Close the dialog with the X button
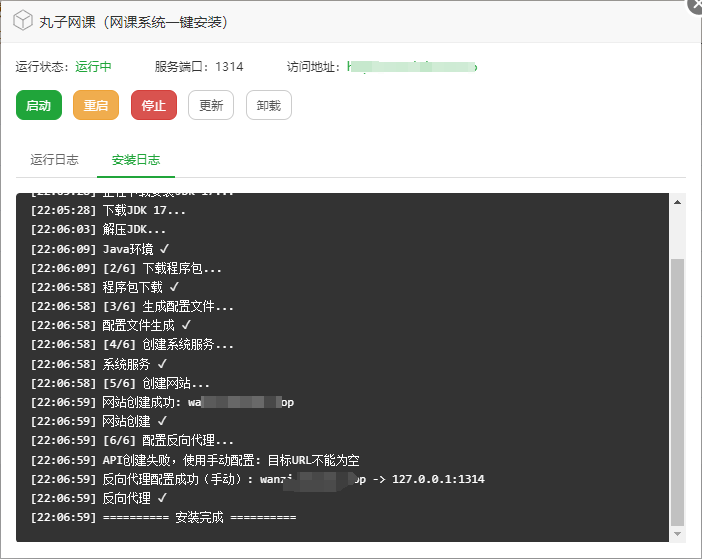Viewport: 702px width, 559px height. (x=696, y=6)
